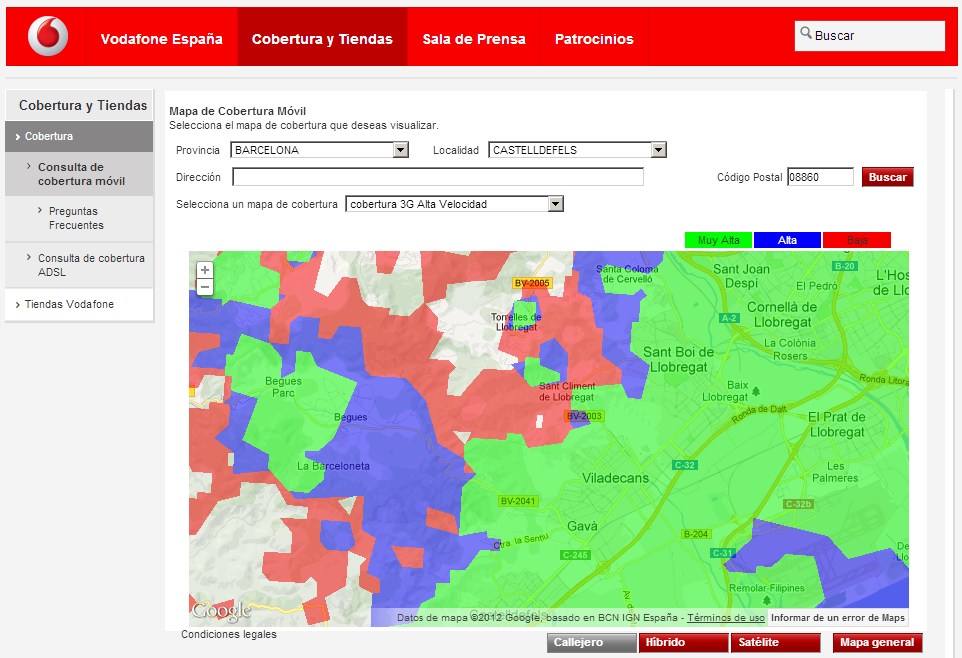Focus the Dirección input field
Viewport: 962px width, 658px height.
pos(438,177)
